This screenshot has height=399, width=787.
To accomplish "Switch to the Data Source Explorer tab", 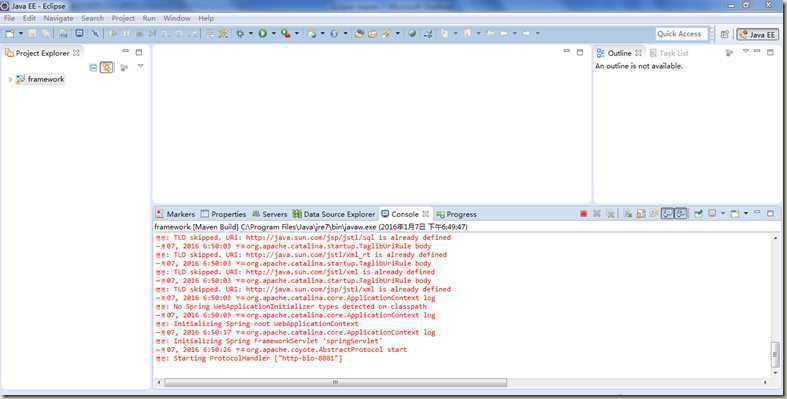I will pos(334,214).
